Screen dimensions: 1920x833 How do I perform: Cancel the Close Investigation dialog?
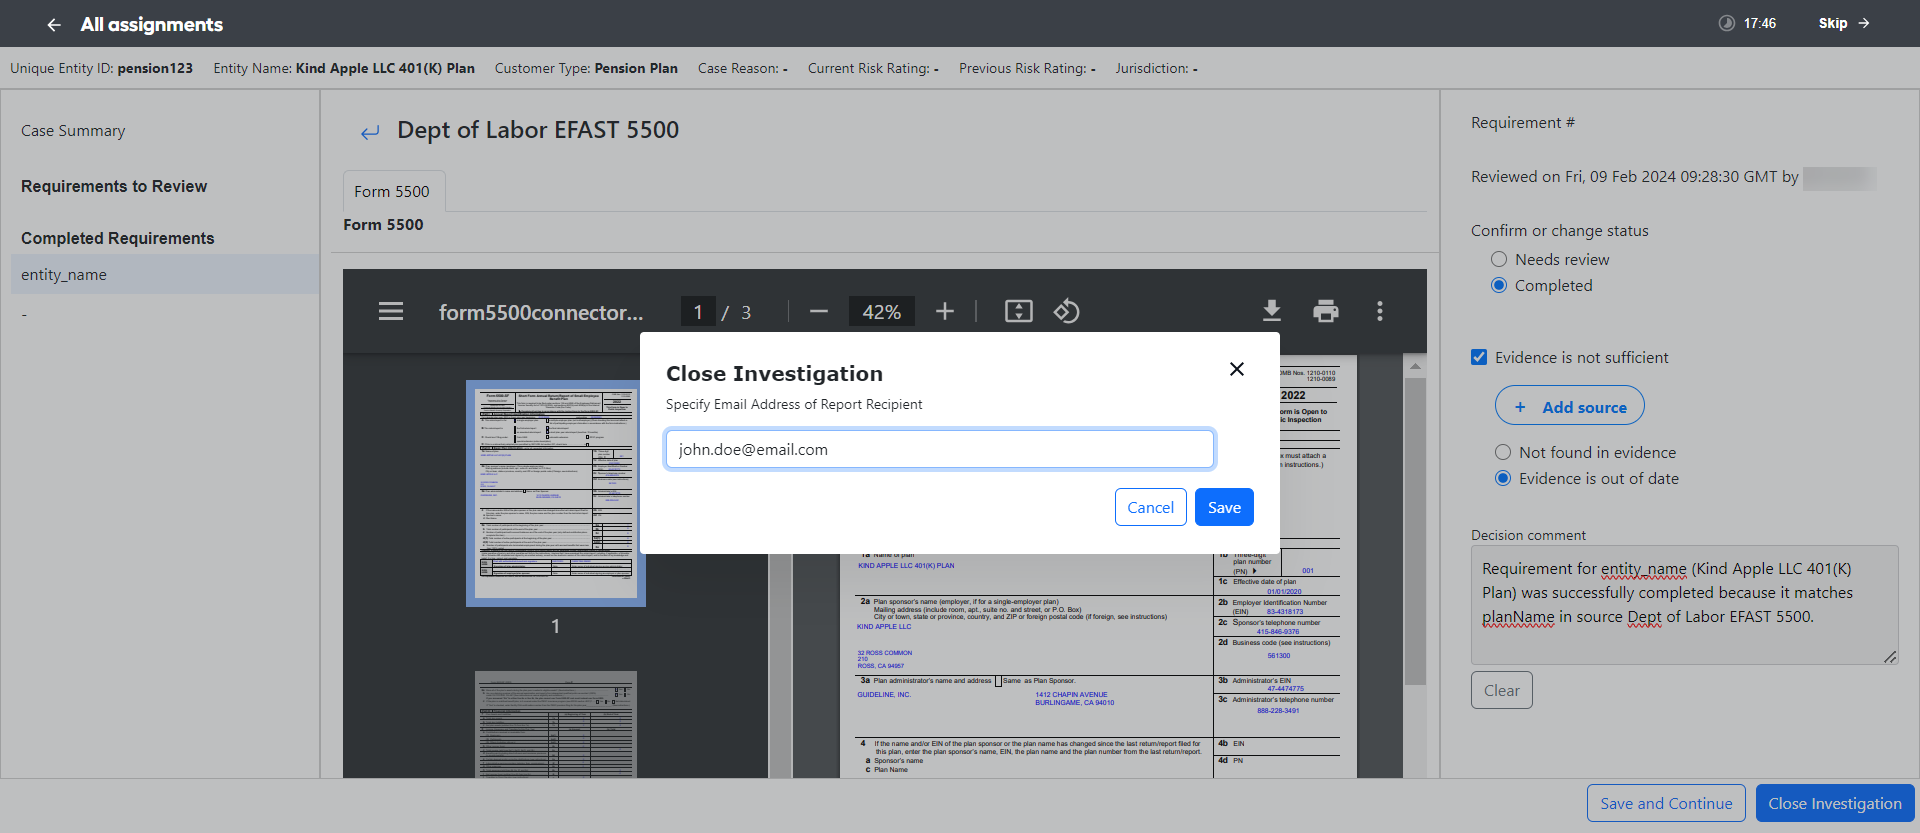coord(1151,507)
